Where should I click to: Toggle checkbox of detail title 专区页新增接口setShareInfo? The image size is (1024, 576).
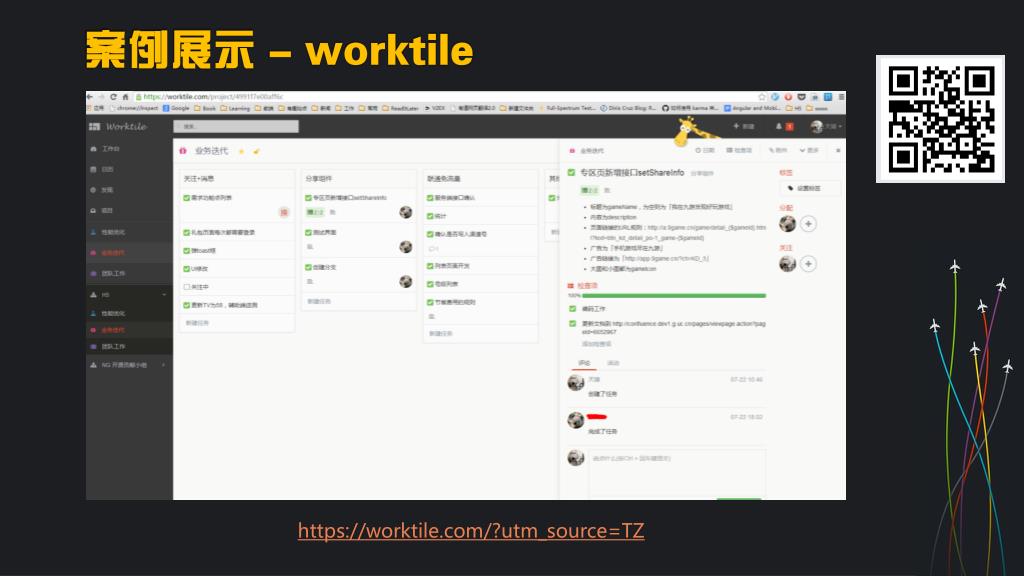coord(571,172)
